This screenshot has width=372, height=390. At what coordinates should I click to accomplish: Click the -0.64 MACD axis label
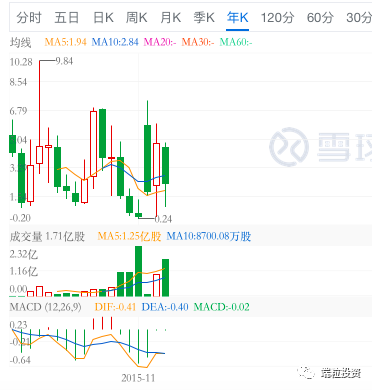[x=20, y=360]
